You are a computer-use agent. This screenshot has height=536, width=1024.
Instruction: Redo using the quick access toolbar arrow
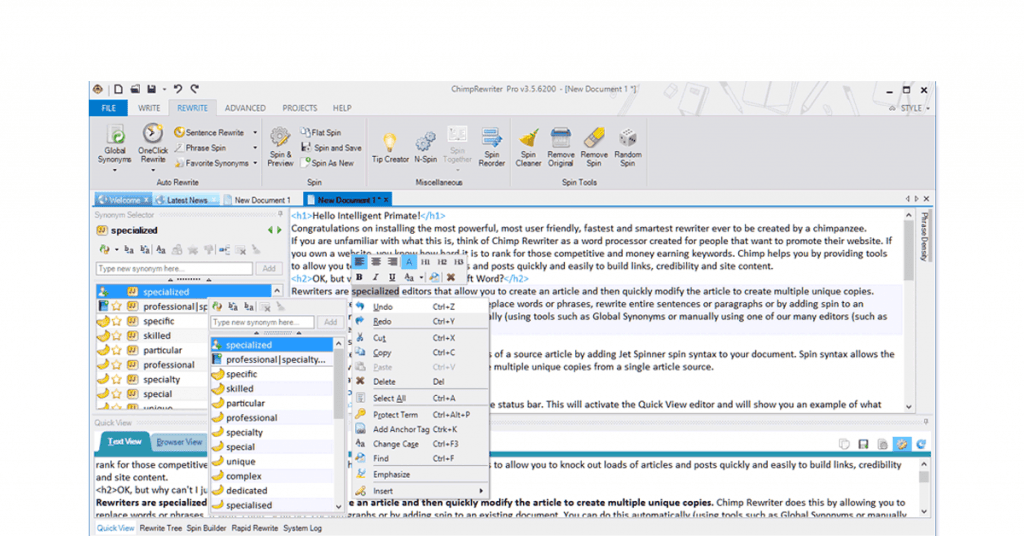pos(195,89)
